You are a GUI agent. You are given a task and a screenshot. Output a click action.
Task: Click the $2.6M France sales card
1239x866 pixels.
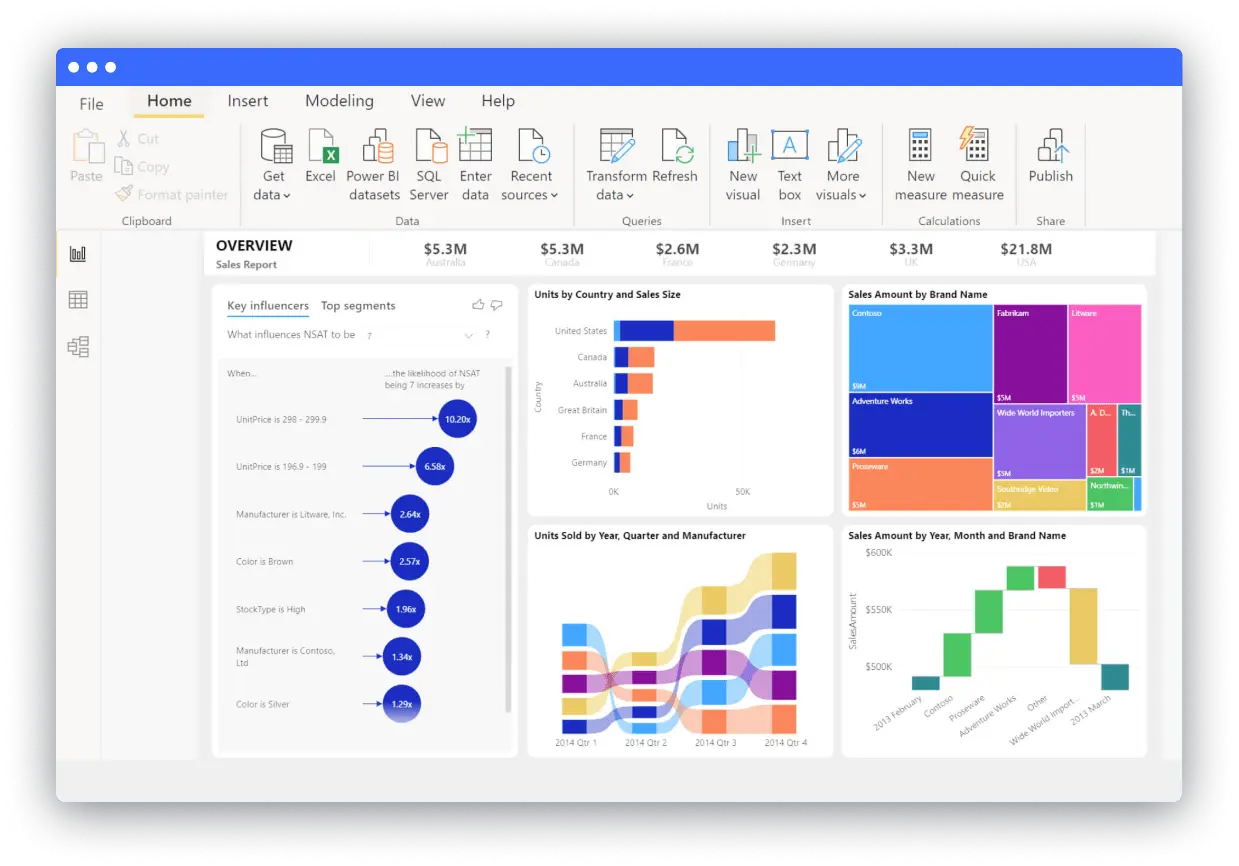677,255
